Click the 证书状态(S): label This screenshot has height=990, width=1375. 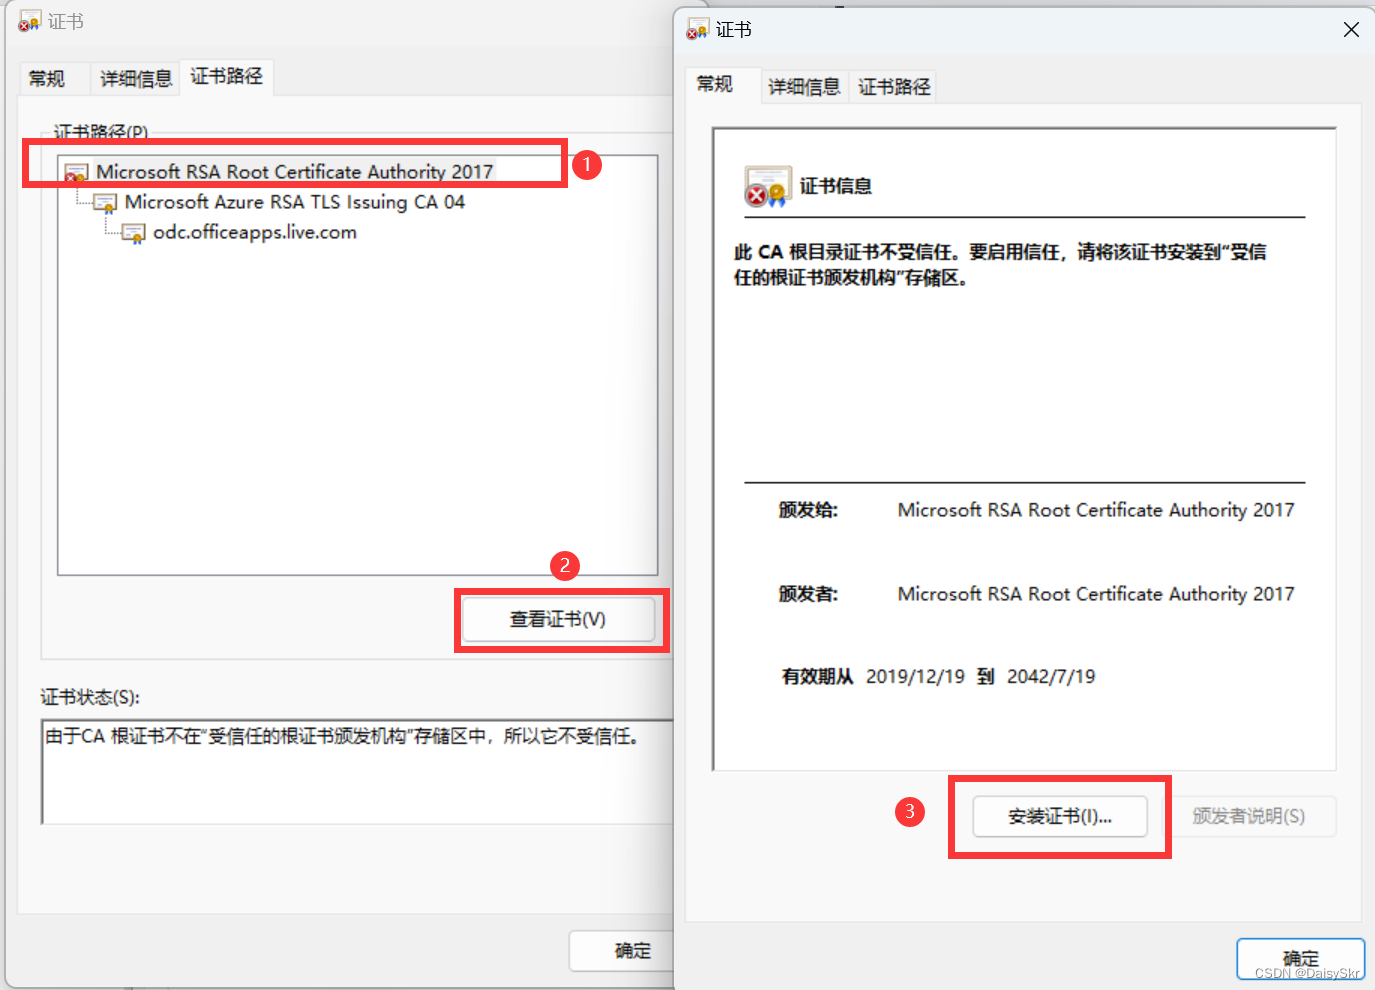click(90, 697)
